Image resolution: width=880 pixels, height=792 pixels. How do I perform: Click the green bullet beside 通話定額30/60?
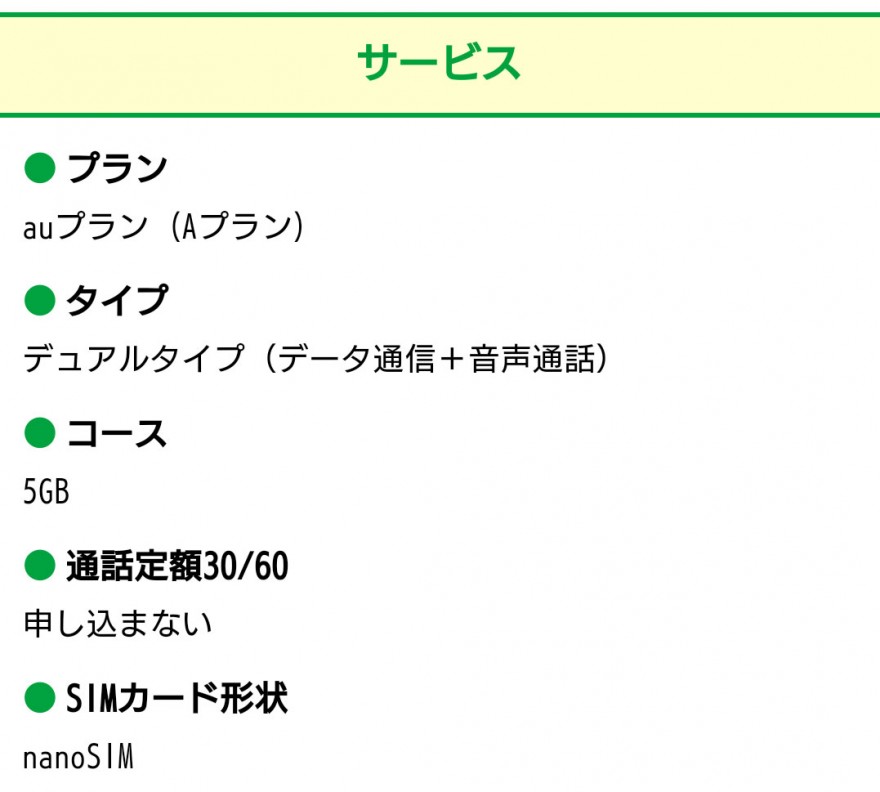point(40,565)
